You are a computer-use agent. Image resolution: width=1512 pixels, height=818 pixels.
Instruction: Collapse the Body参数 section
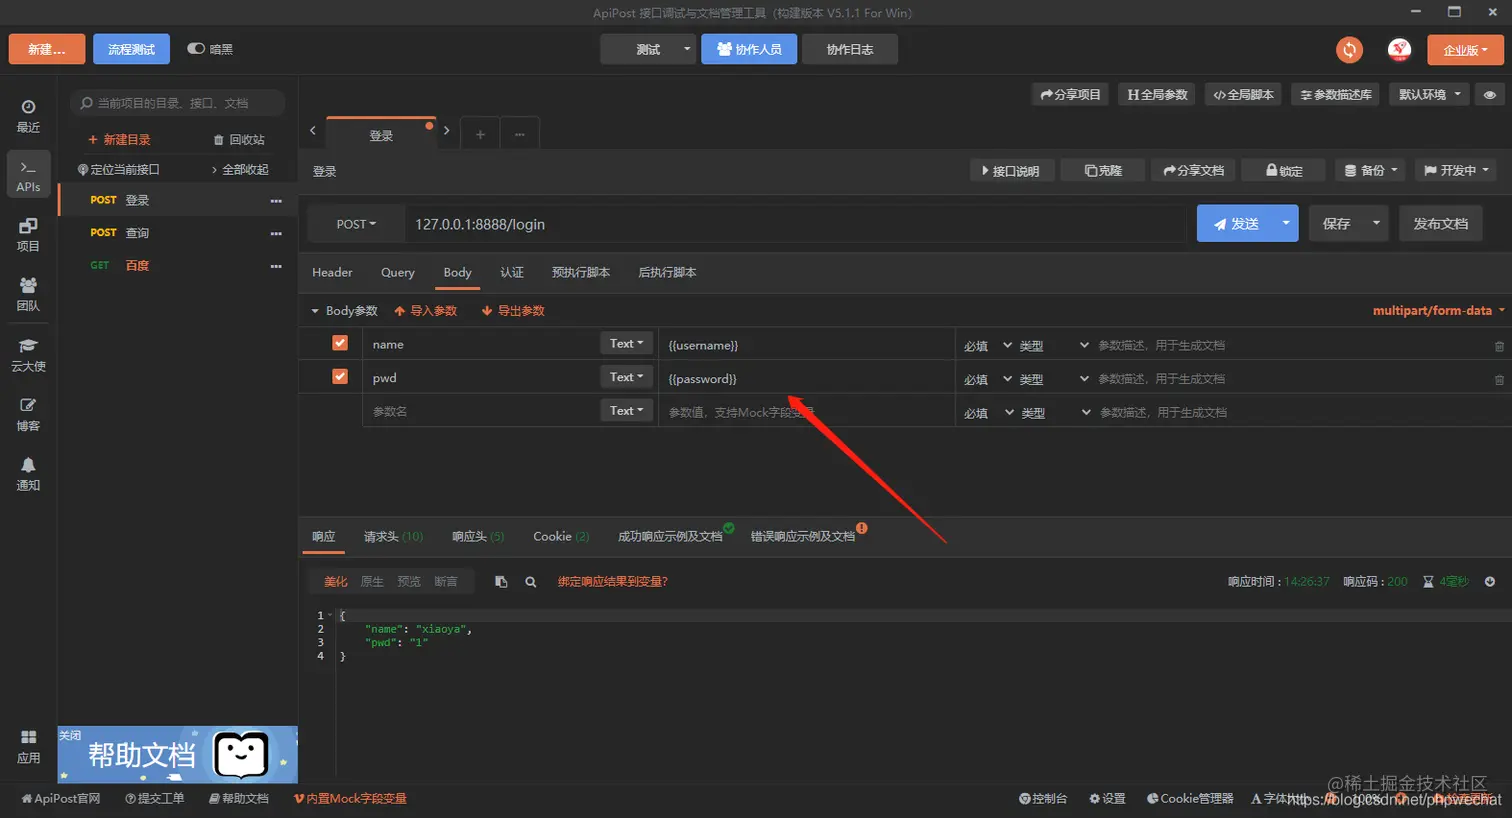pyautogui.click(x=315, y=311)
